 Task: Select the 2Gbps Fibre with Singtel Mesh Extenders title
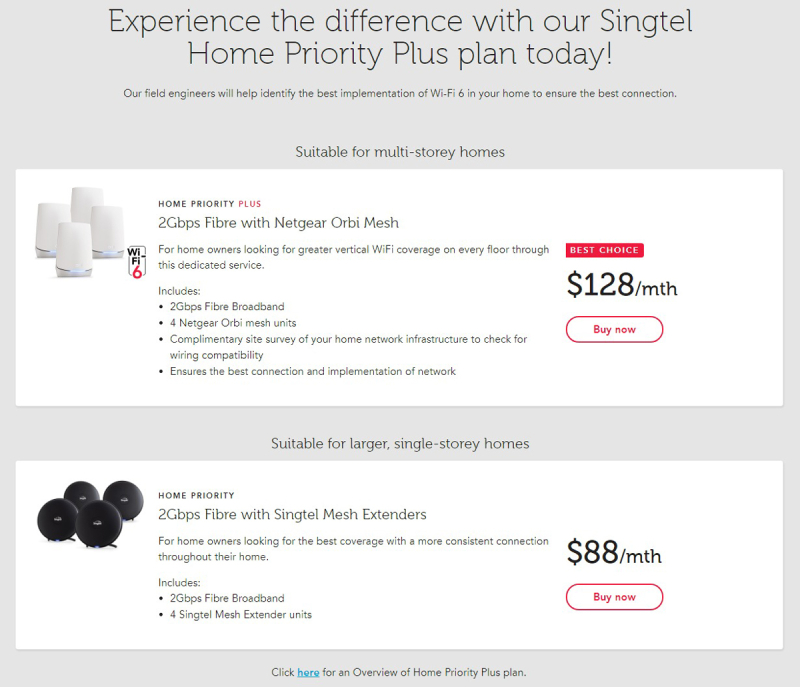292,515
